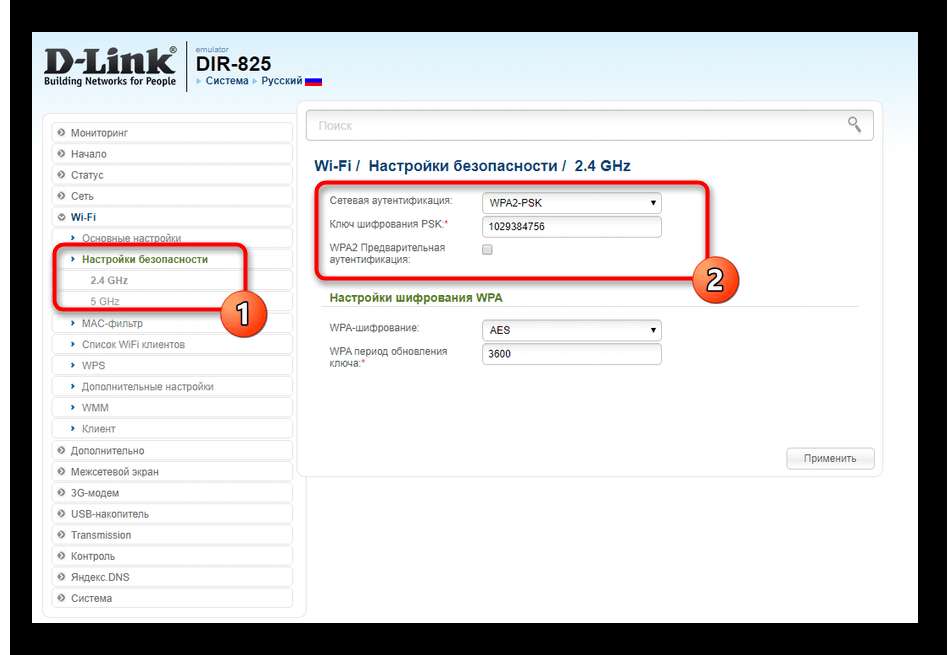Expand the Контроль sidebar section
This screenshot has height=655, width=950.
coord(172,556)
